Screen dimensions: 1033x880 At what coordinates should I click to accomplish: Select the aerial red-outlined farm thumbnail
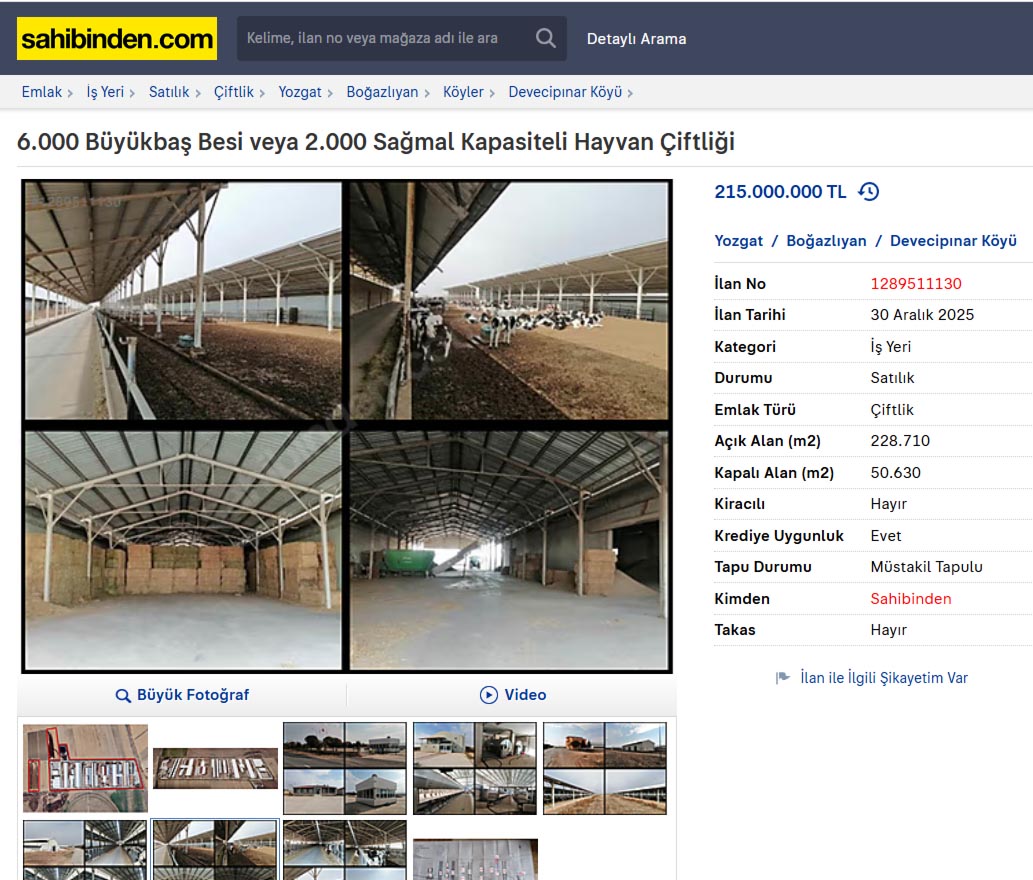pyautogui.click(x=85, y=768)
